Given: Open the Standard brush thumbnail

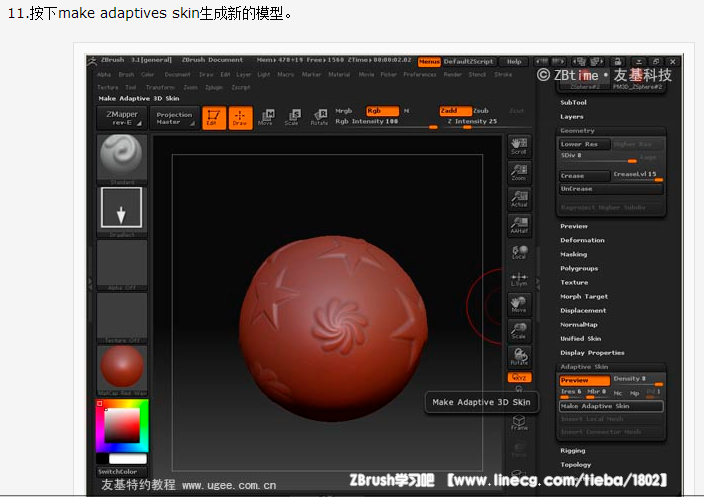Looking at the screenshot, I should 122,158.
